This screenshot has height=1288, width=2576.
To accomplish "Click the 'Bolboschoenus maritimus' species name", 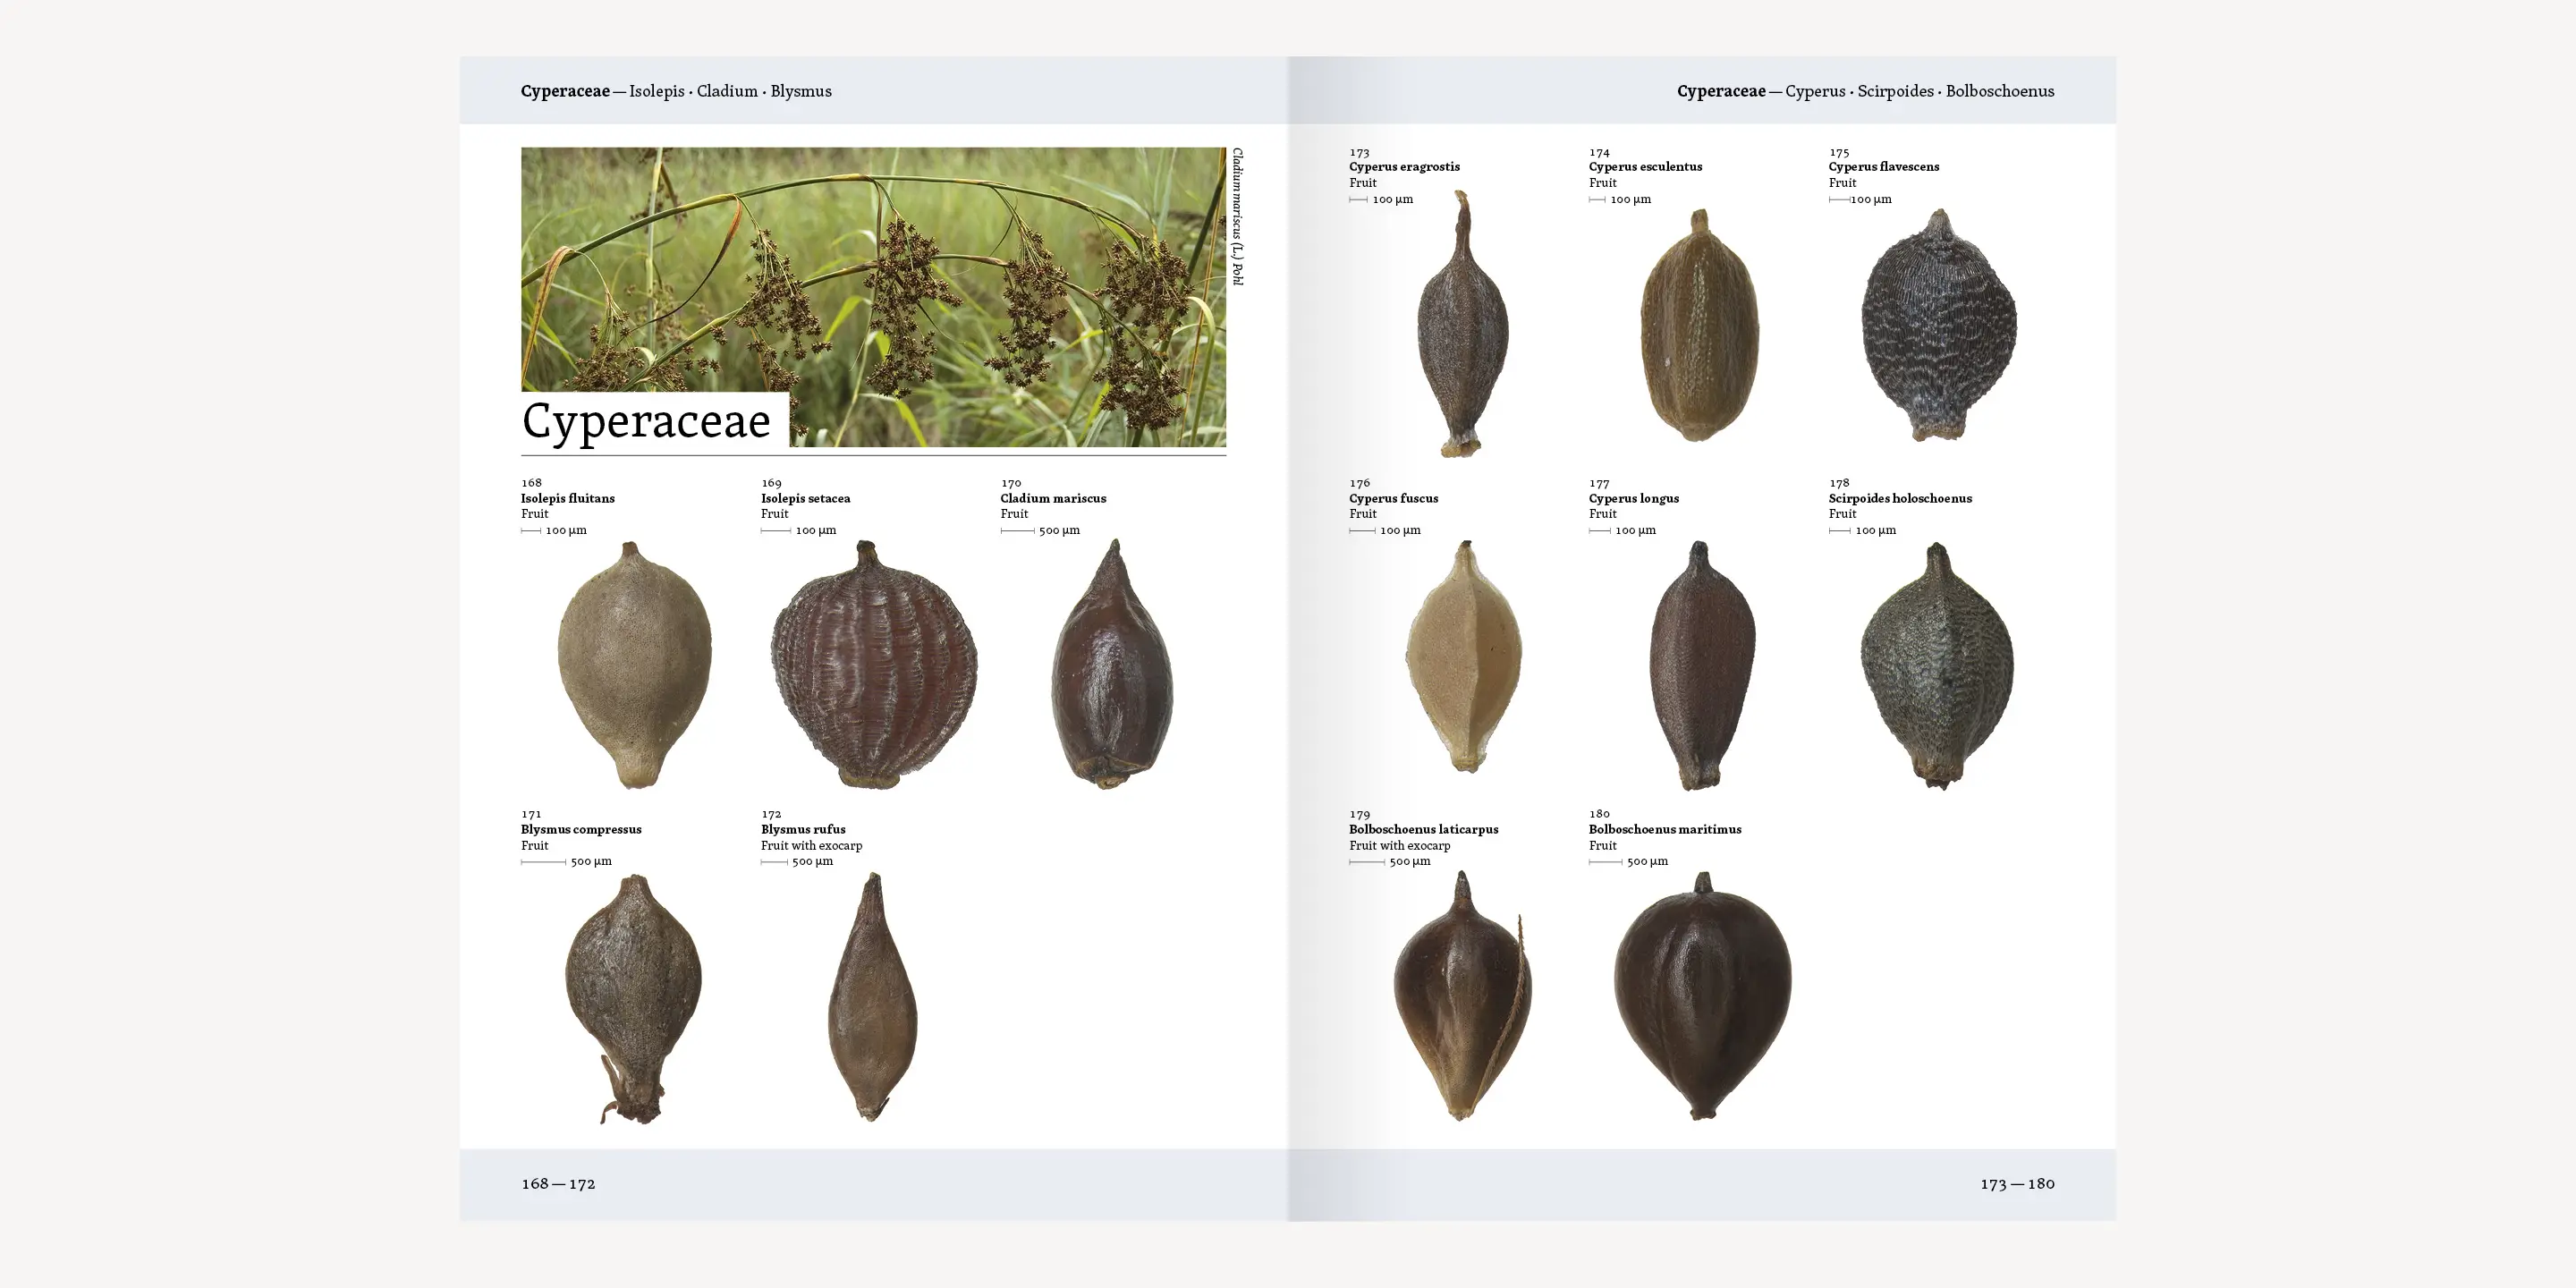I will (1664, 829).
